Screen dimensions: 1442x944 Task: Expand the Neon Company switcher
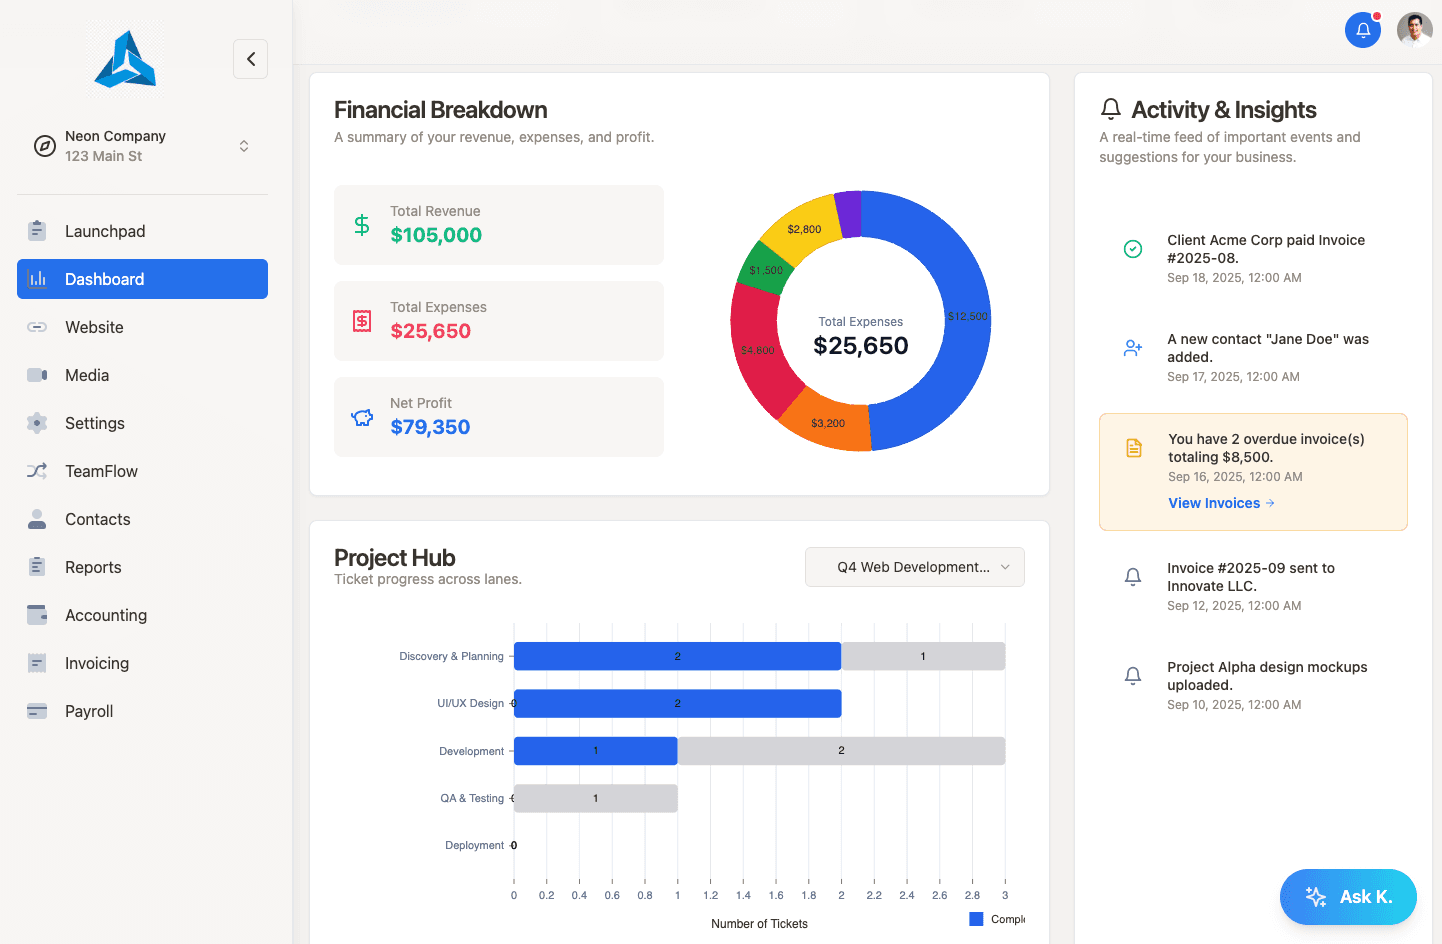click(243, 146)
